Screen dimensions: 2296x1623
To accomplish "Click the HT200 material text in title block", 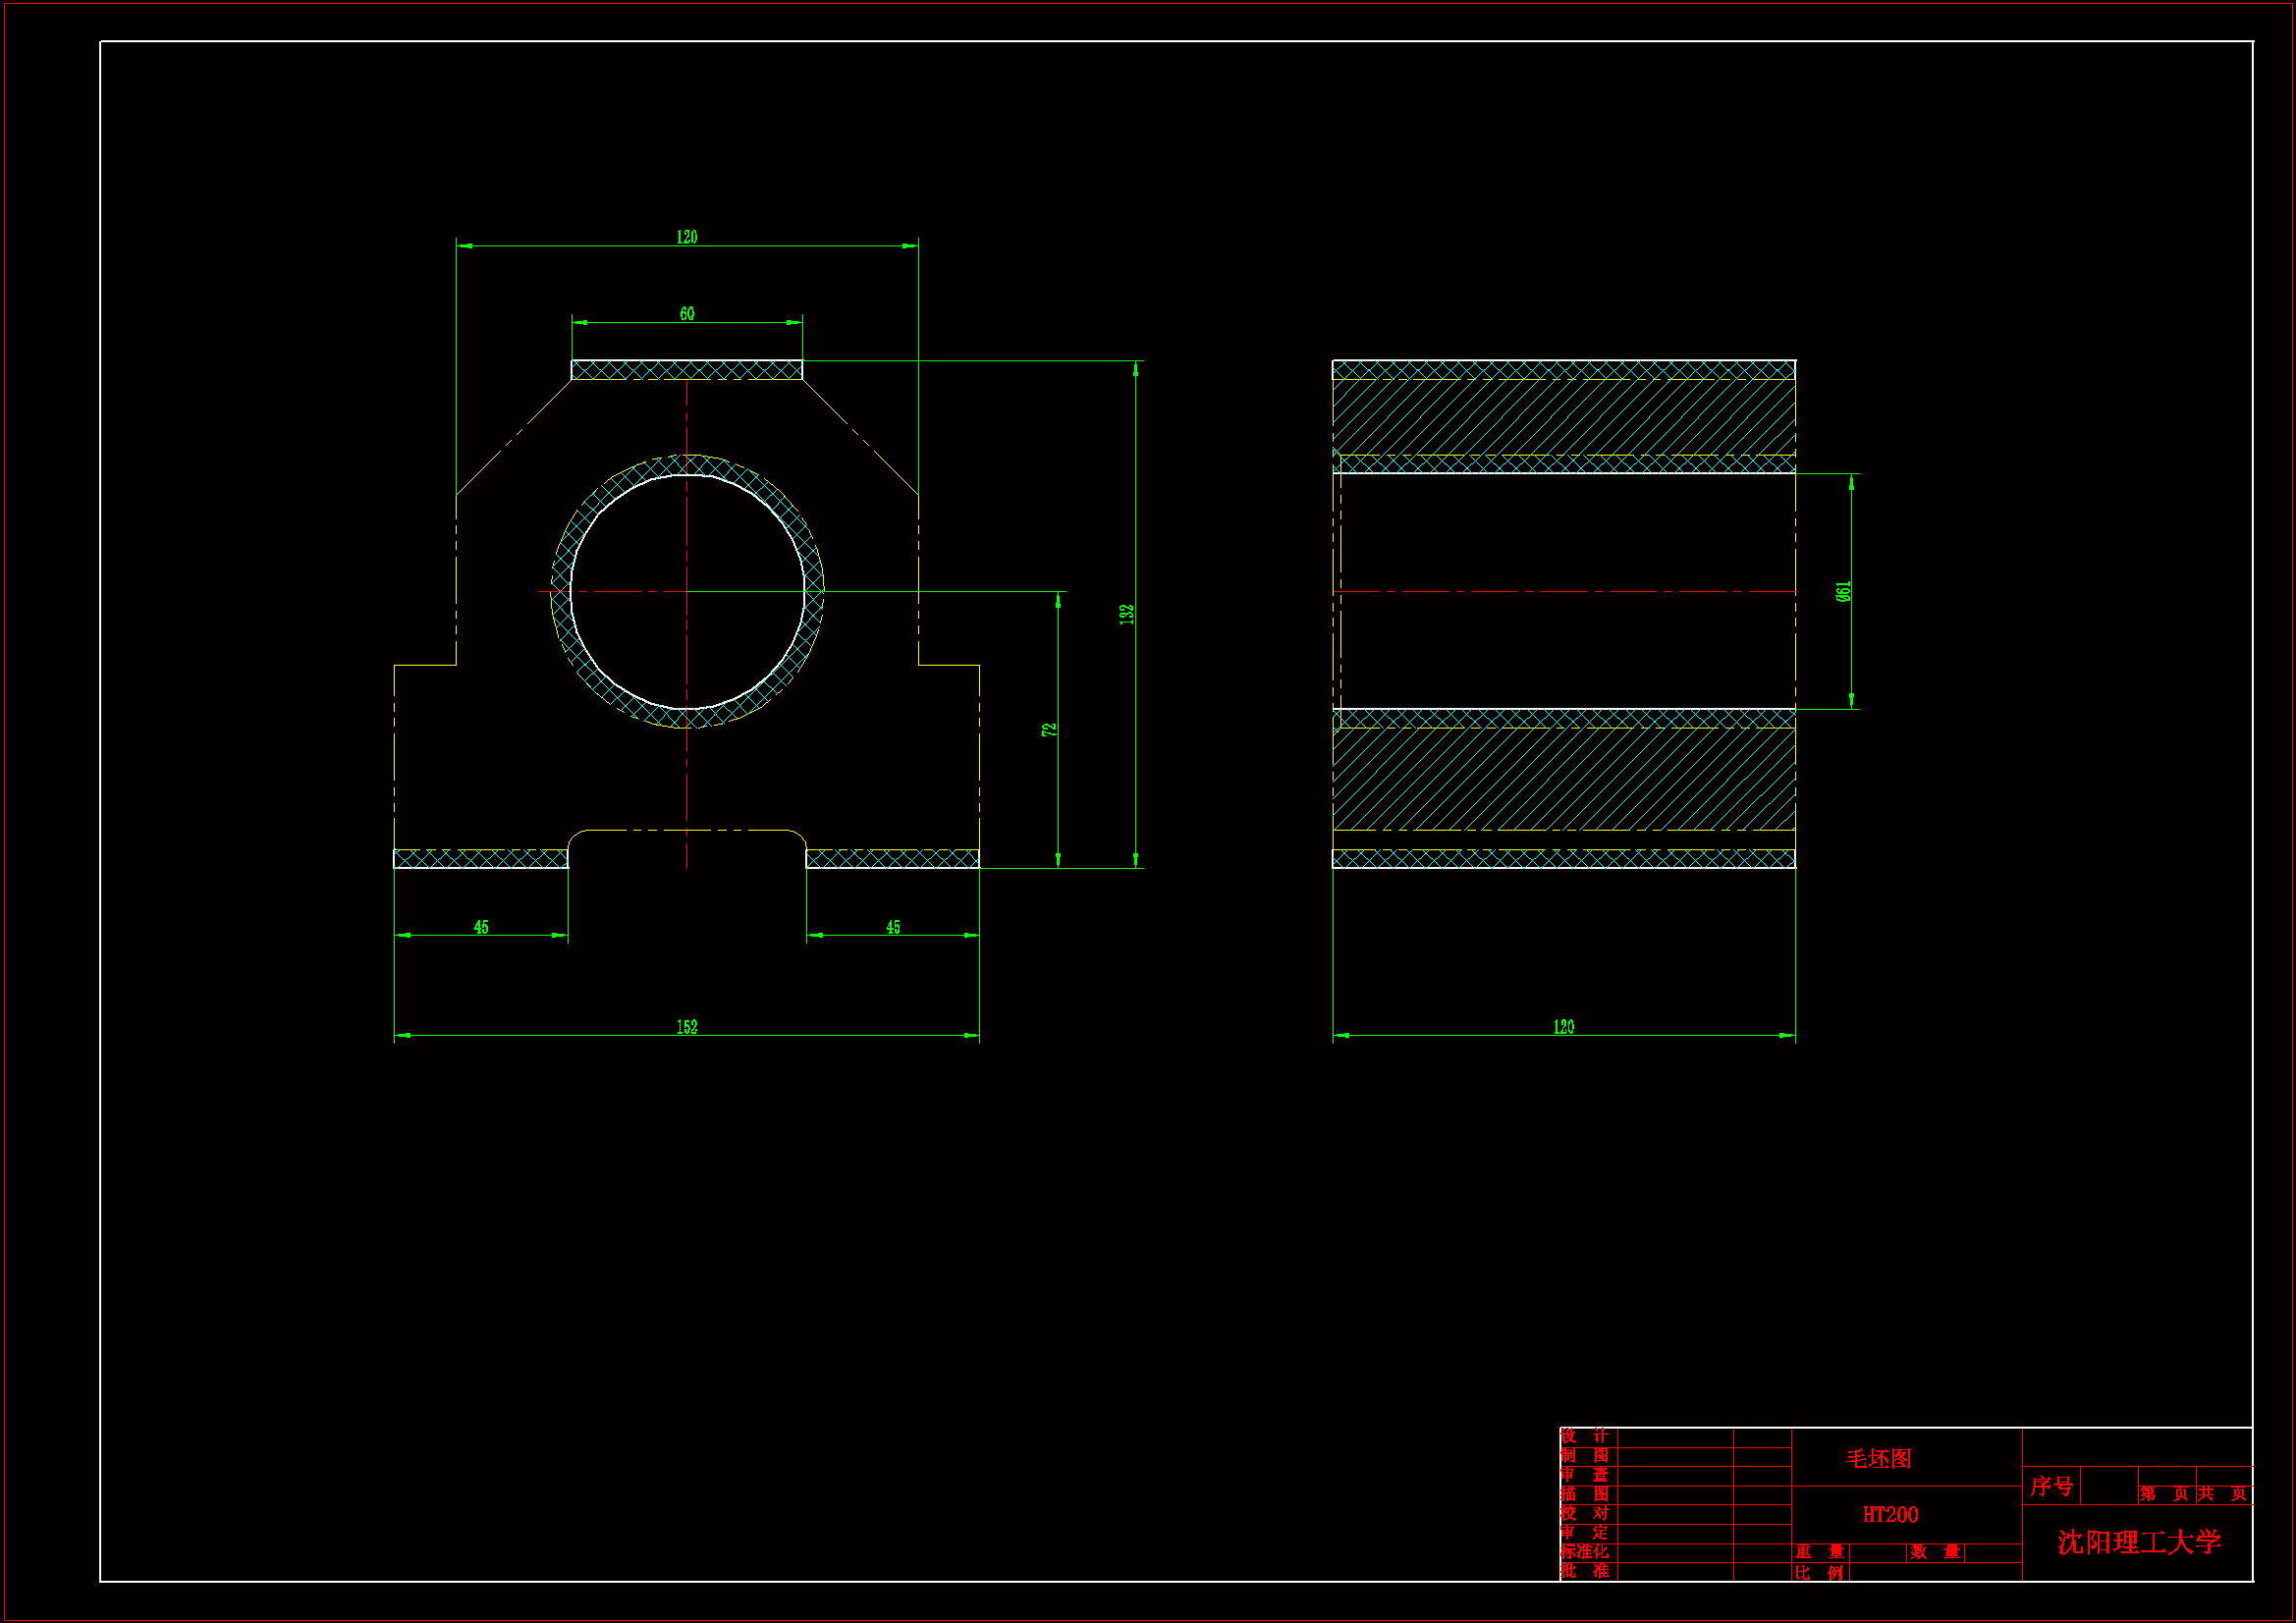I will click(x=1890, y=1515).
